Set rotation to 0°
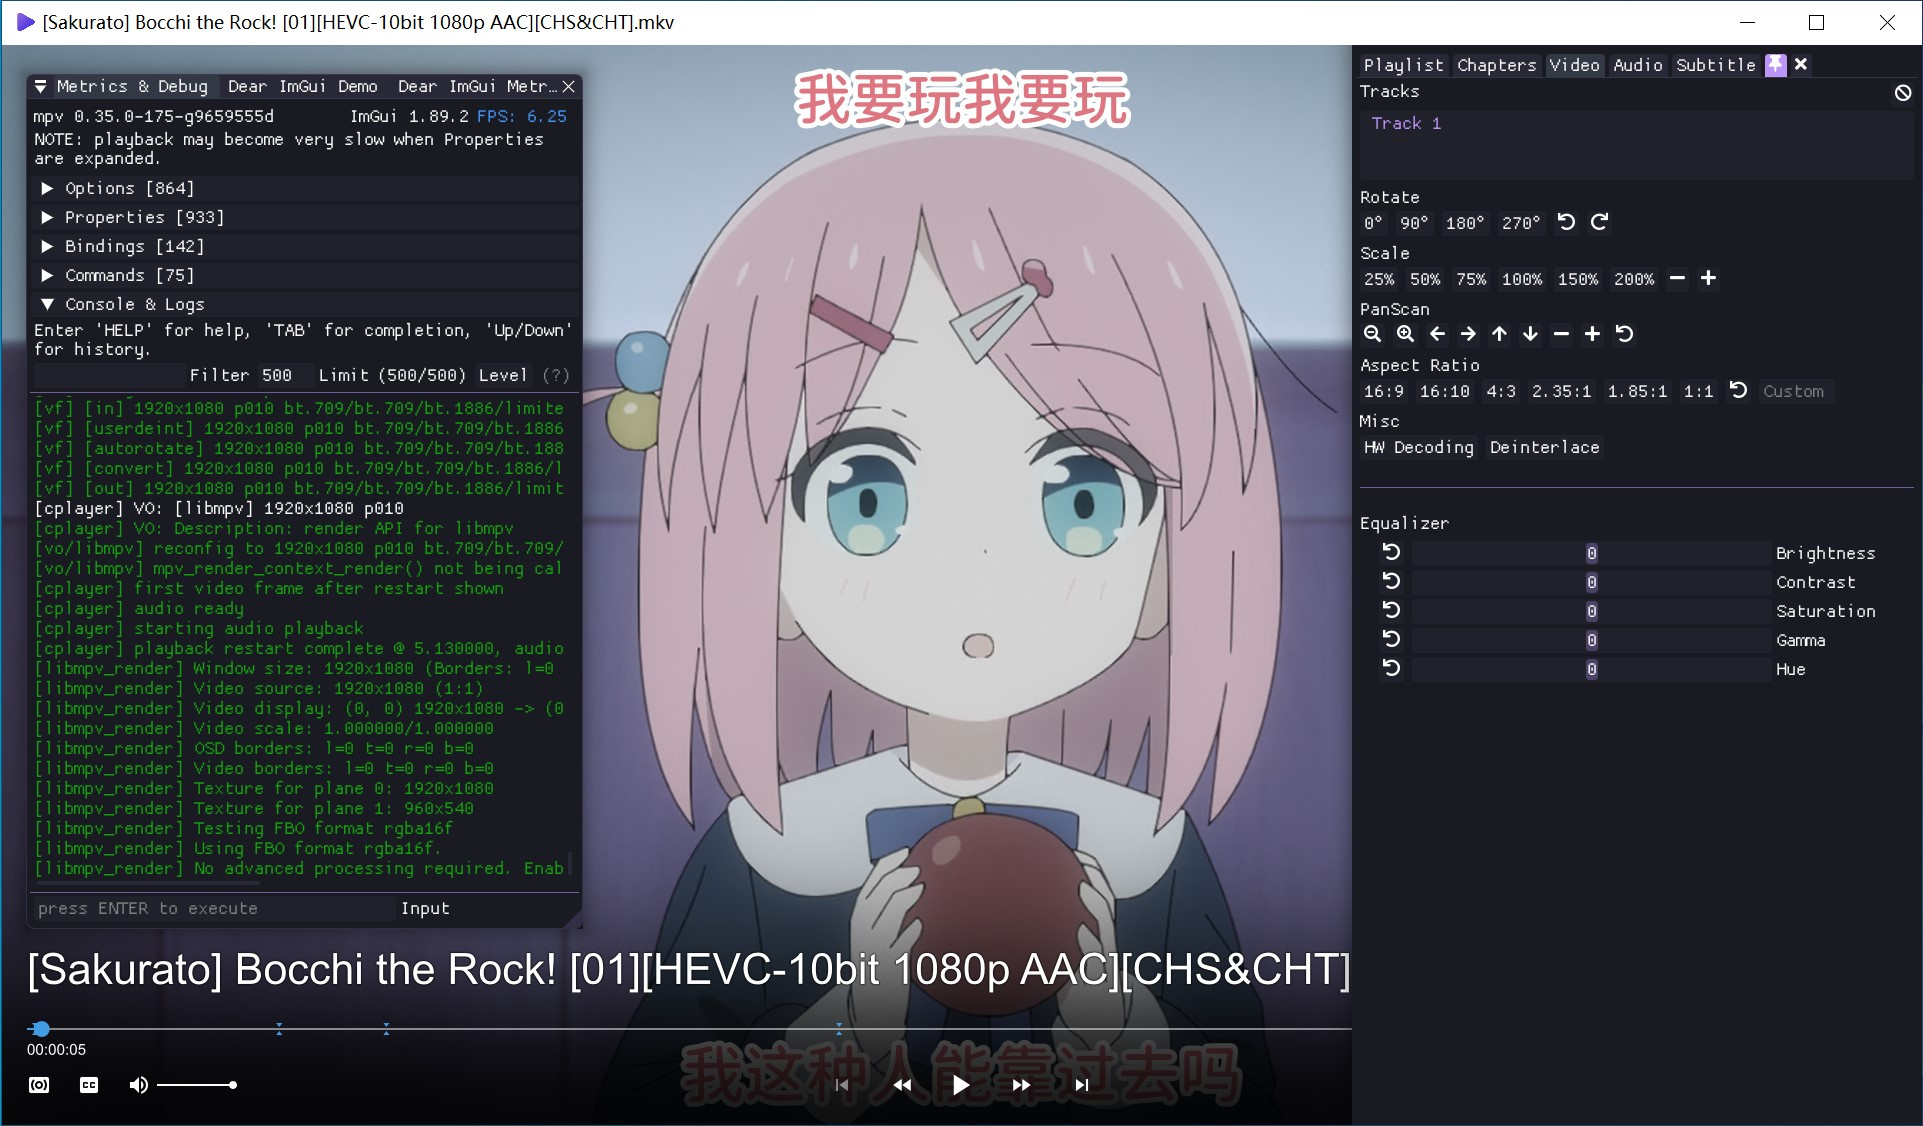The height and width of the screenshot is (1126, 1923). (x=1373, y=223)
